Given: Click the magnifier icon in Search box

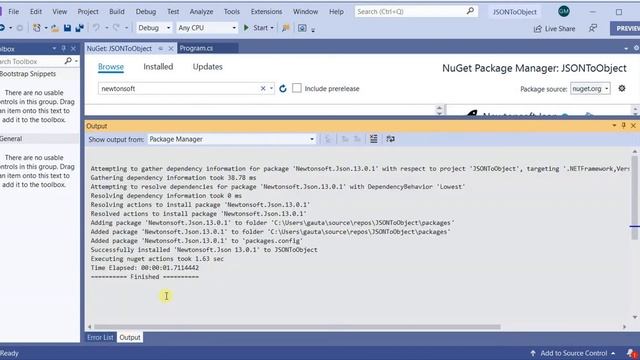Looking at the screenshot, I should pyautogui.click(x=470, y=11).
